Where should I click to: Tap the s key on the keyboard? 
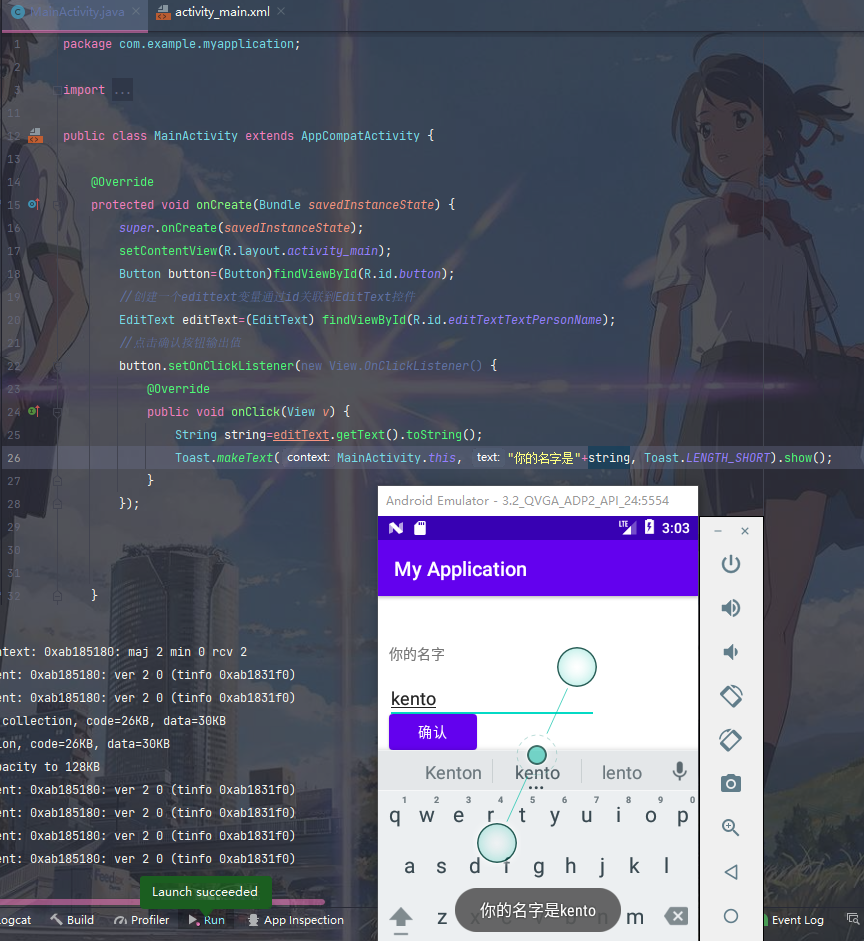tap(441, 866)
